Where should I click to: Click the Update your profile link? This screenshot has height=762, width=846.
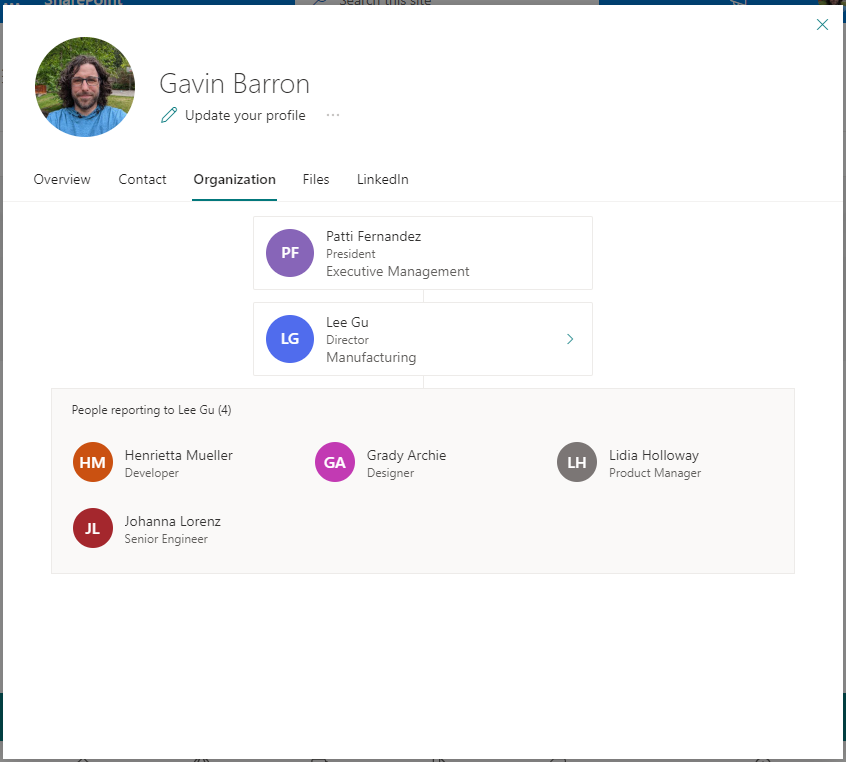click(x=244, y=115)
